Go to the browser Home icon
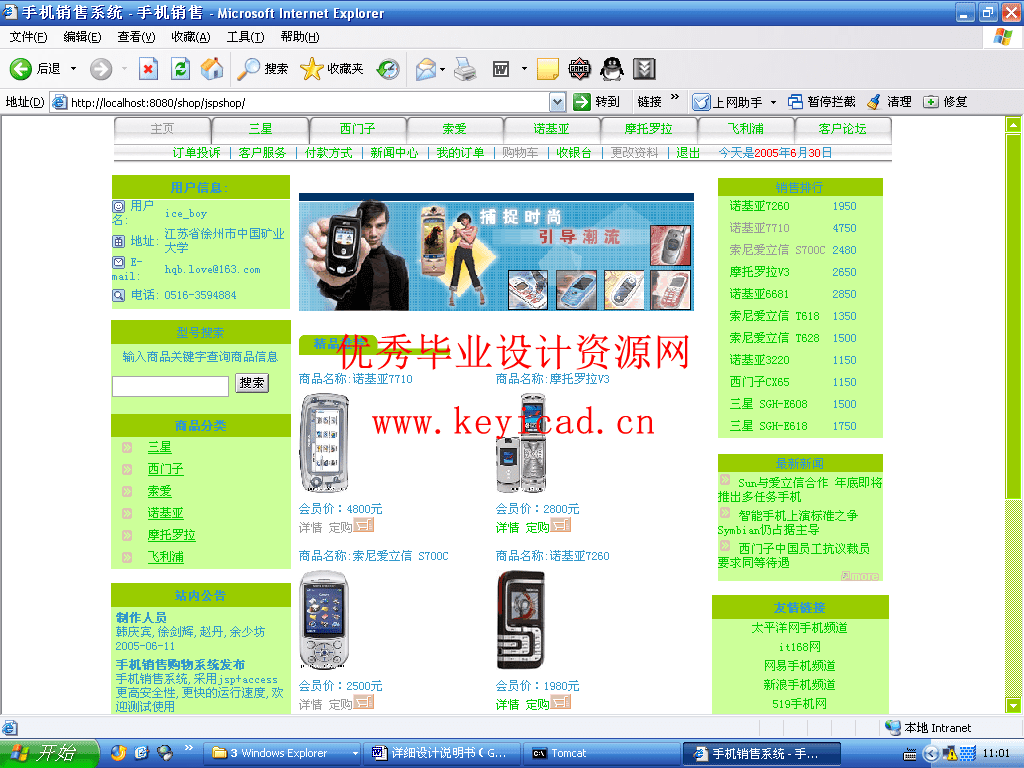This screenshot has height=768, width=1024. click(211, 69)
